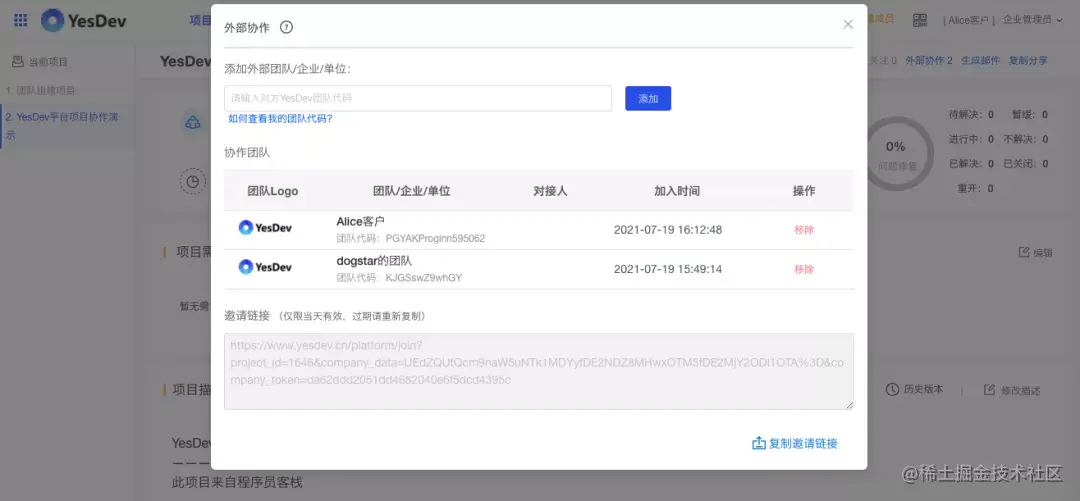The width and height of the screenshot is (1080, 501).
Task: Click the dogstar的团队 team name
Action: tap(374, 260)
